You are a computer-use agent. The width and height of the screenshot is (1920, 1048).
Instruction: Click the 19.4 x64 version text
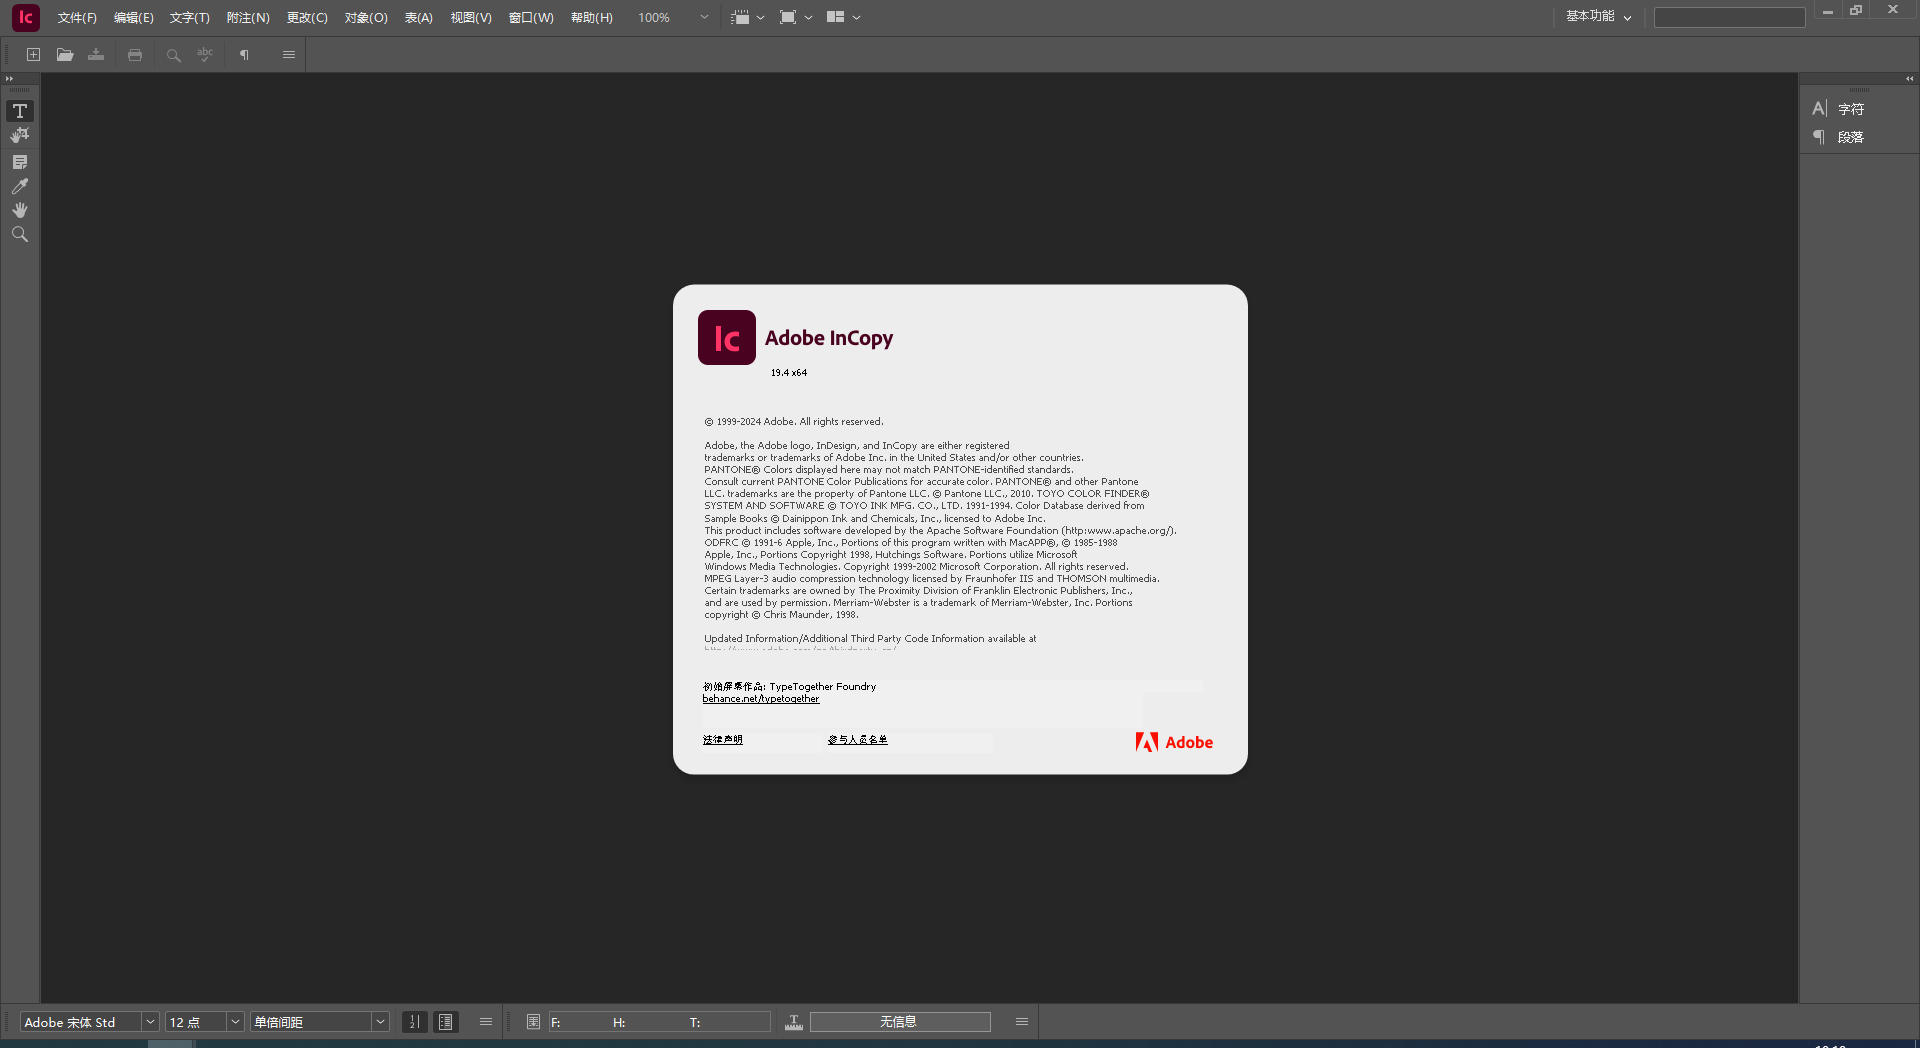pos(789,373)
